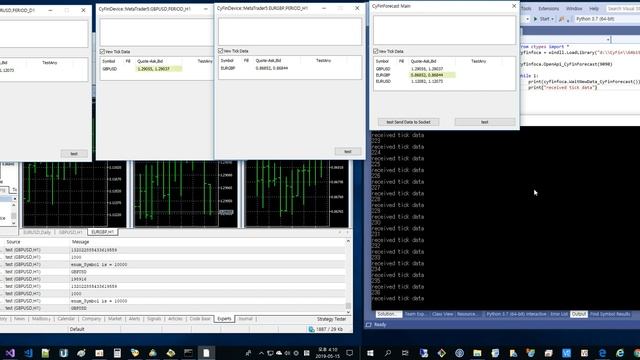Viewport: 640px width, 360px height.
Task: Open the Tools menu in Visual Studio
Action: [526, 9]
